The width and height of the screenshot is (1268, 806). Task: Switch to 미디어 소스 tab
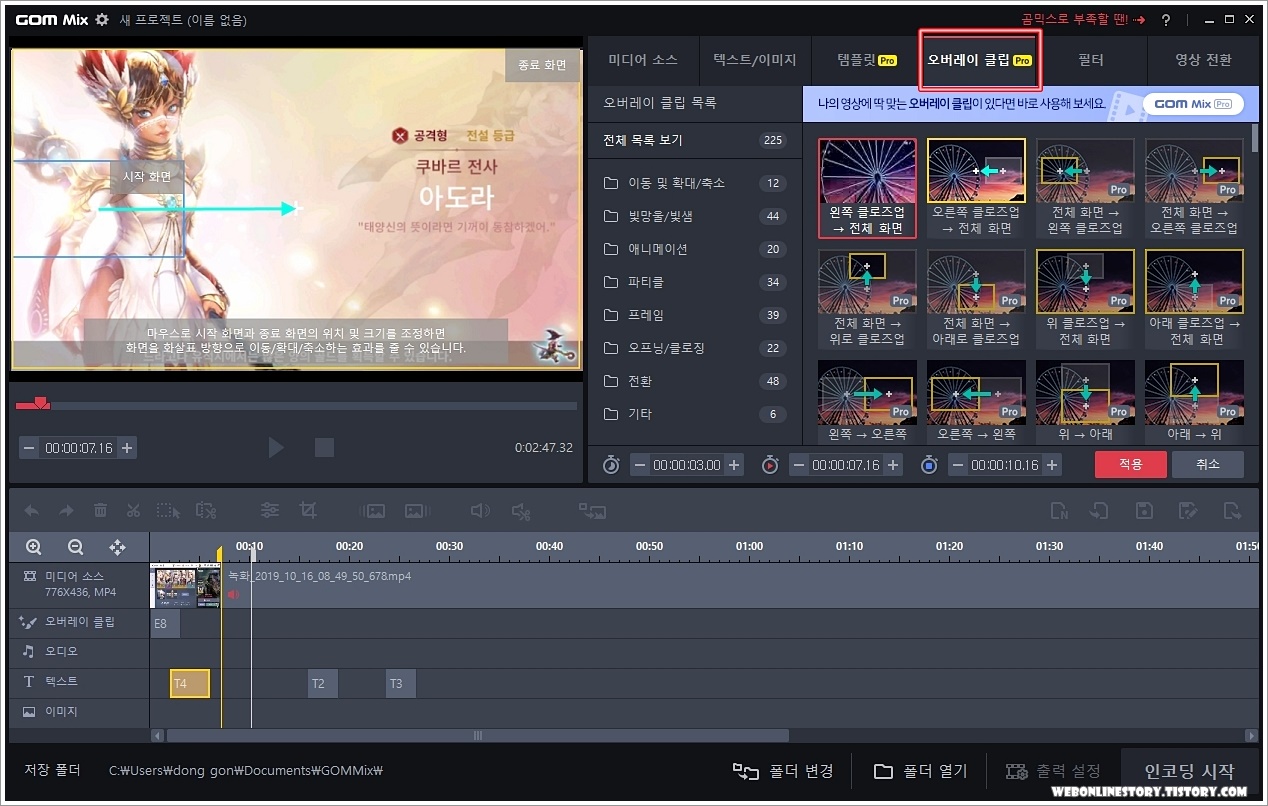pyautogui.click(x=643, y=60)
